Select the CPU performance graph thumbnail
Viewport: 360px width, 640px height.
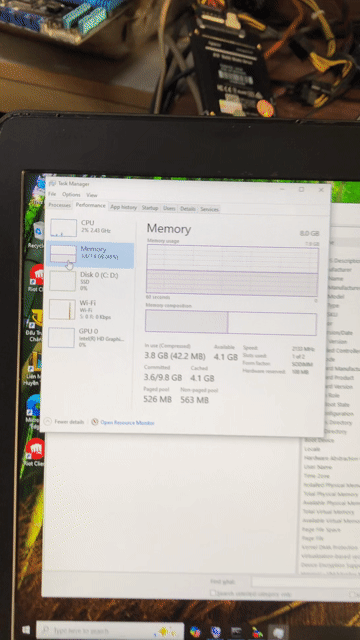(63, 228)
